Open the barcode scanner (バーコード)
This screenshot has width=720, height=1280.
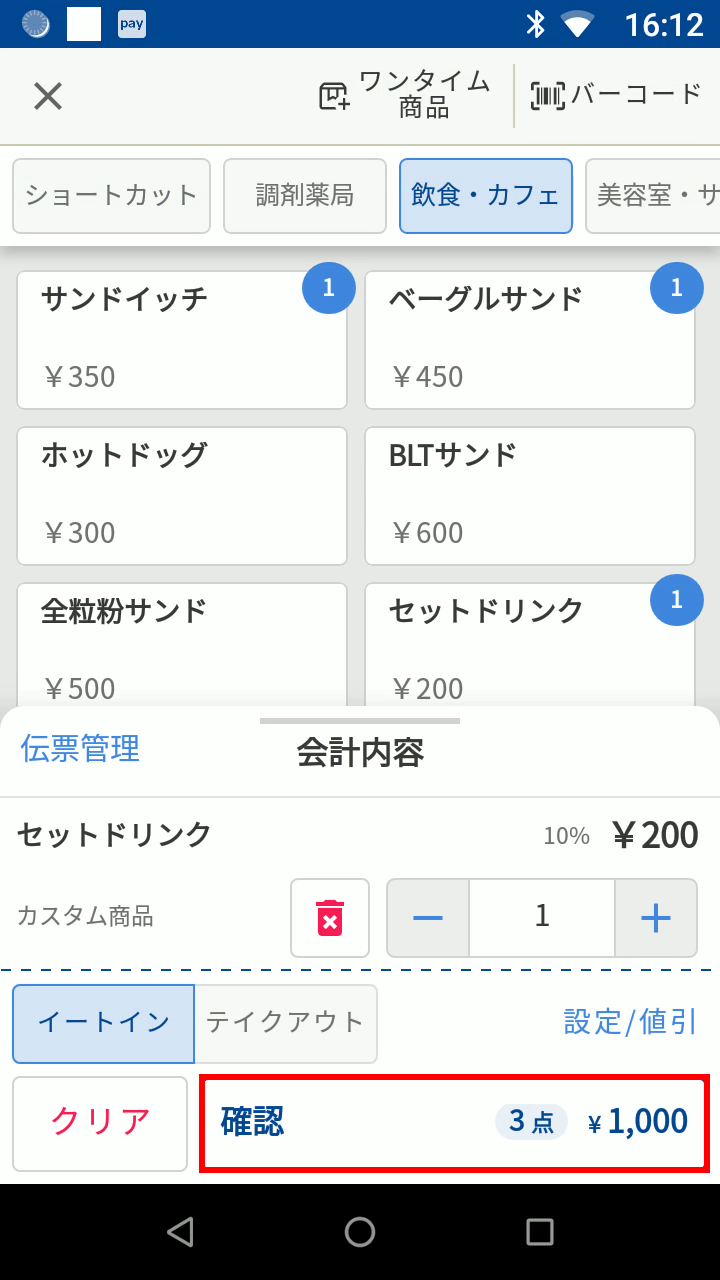point(616,96)
